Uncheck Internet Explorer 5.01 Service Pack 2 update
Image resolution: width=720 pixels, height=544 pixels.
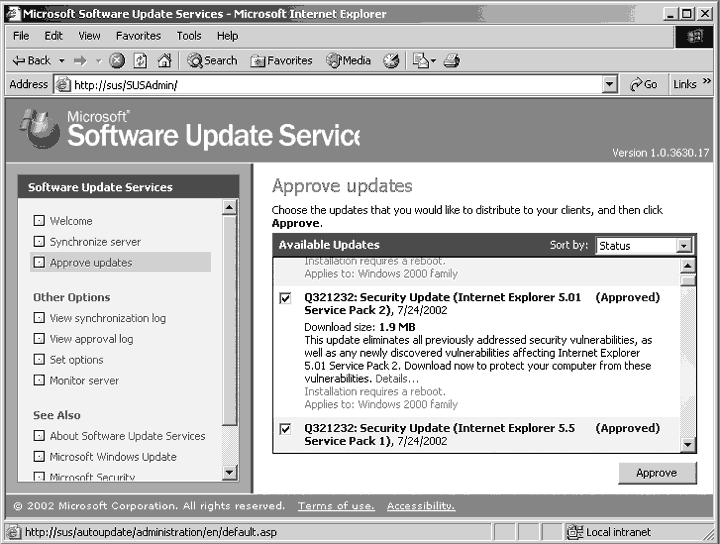point(286,298)
